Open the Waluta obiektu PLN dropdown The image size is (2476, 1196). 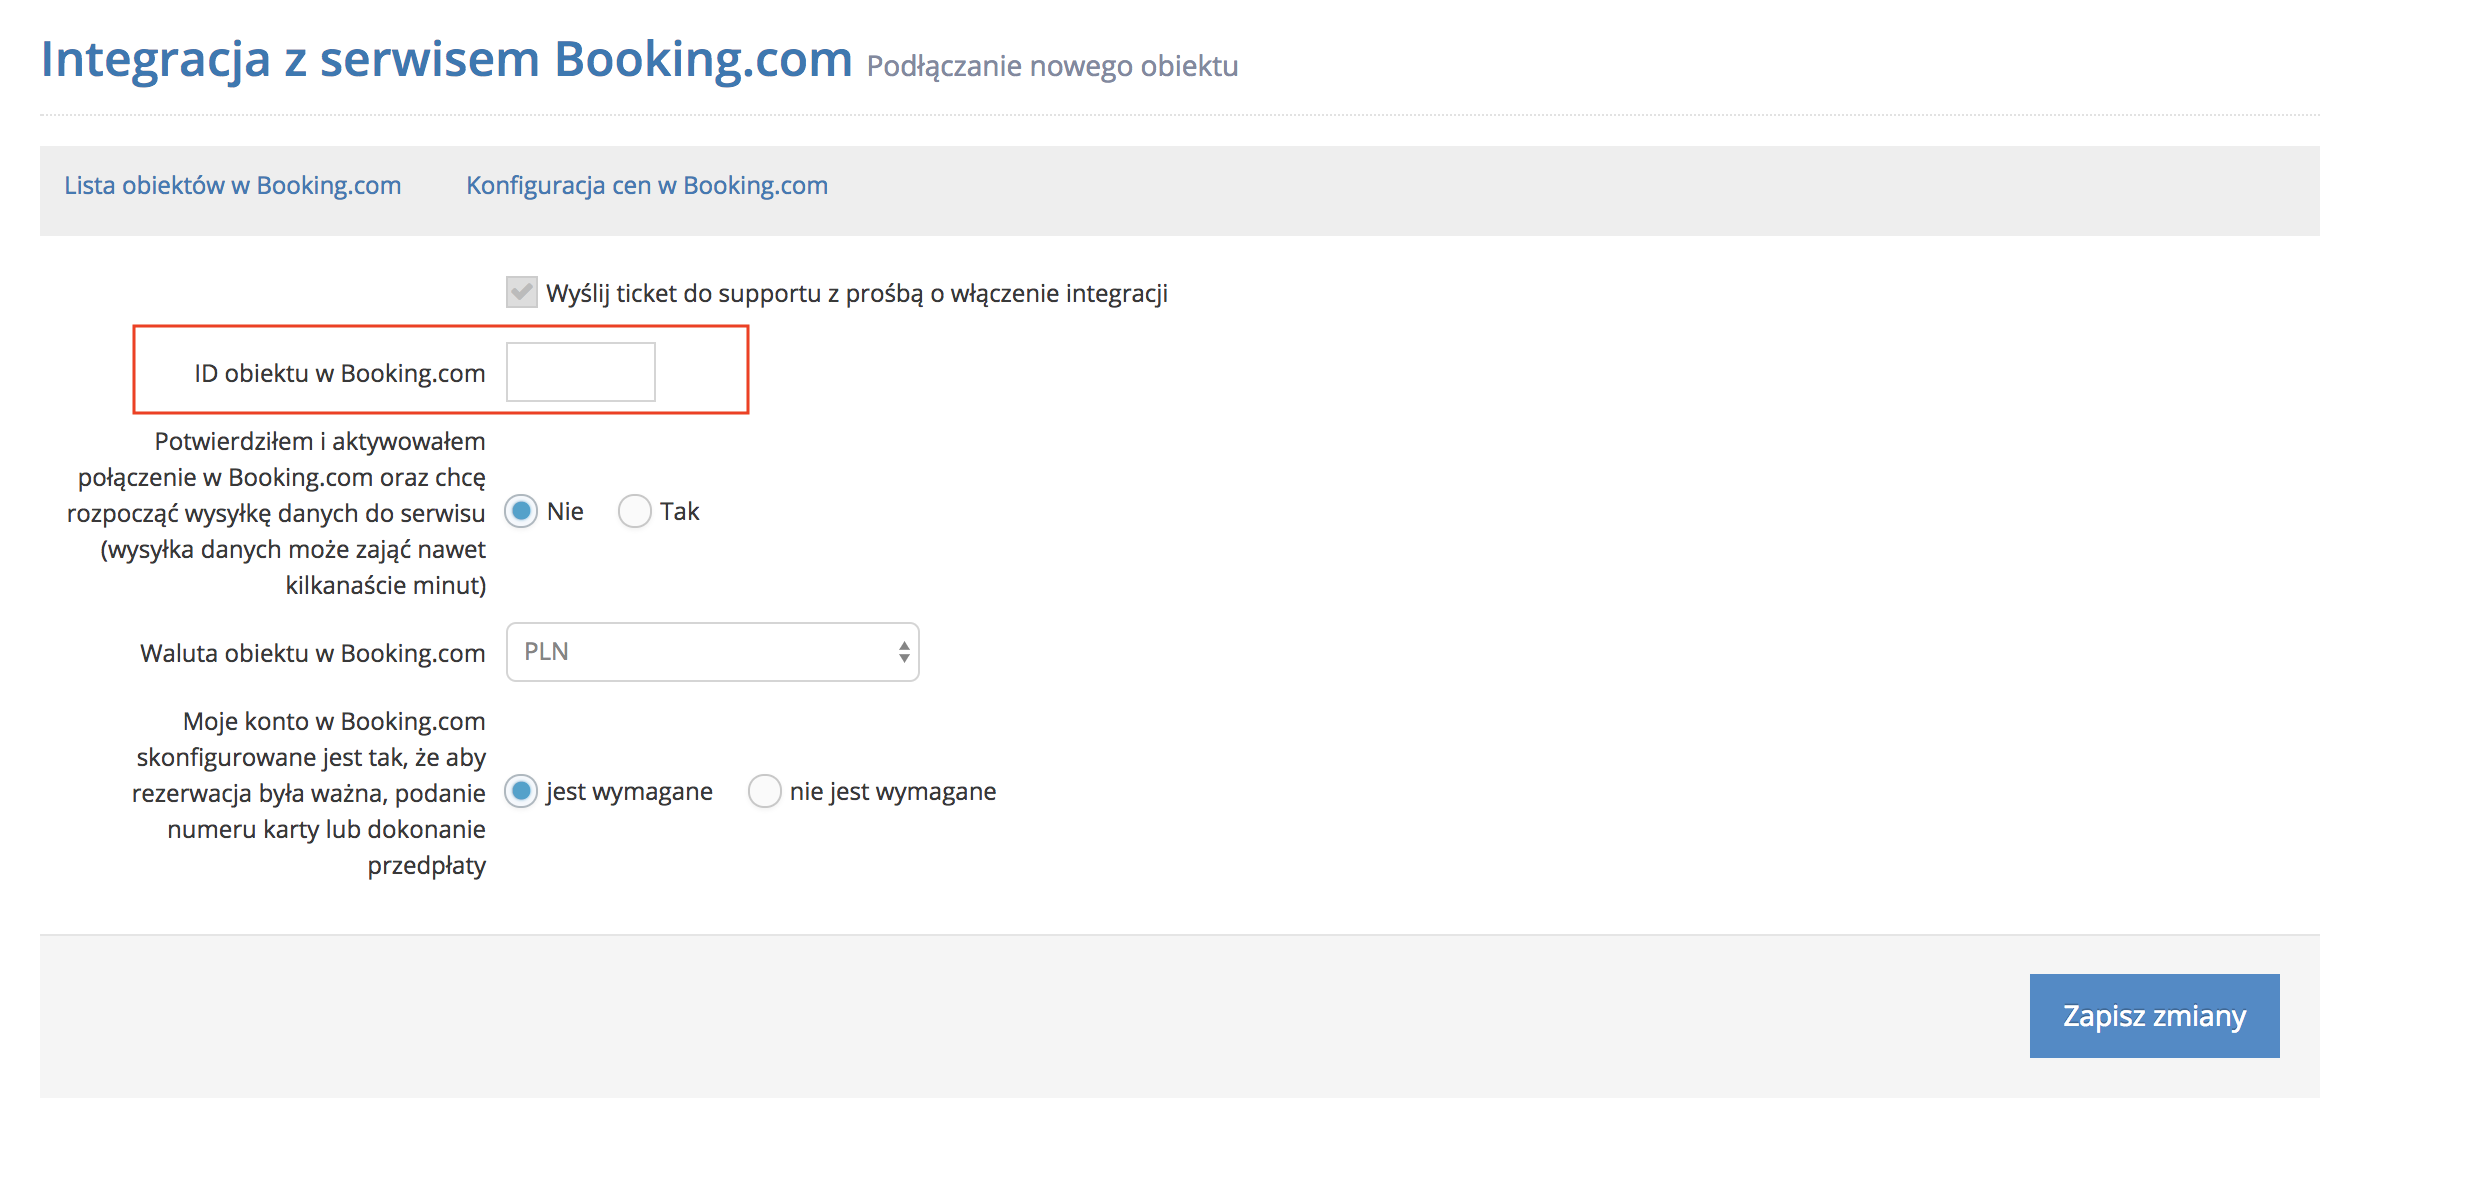pyautogui.click(x=713, y=652)
